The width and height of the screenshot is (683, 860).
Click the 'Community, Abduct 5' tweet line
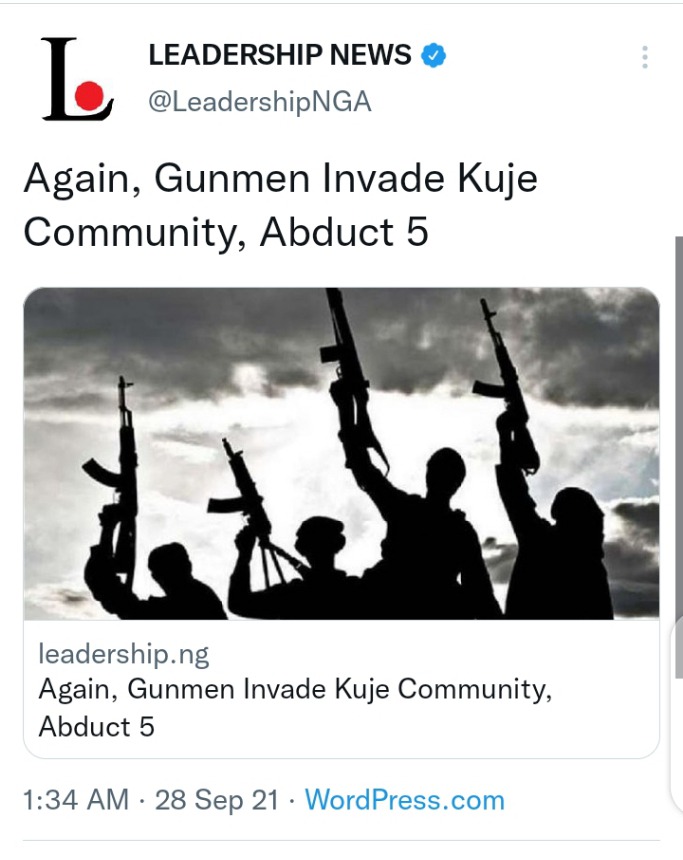(225, 233)
